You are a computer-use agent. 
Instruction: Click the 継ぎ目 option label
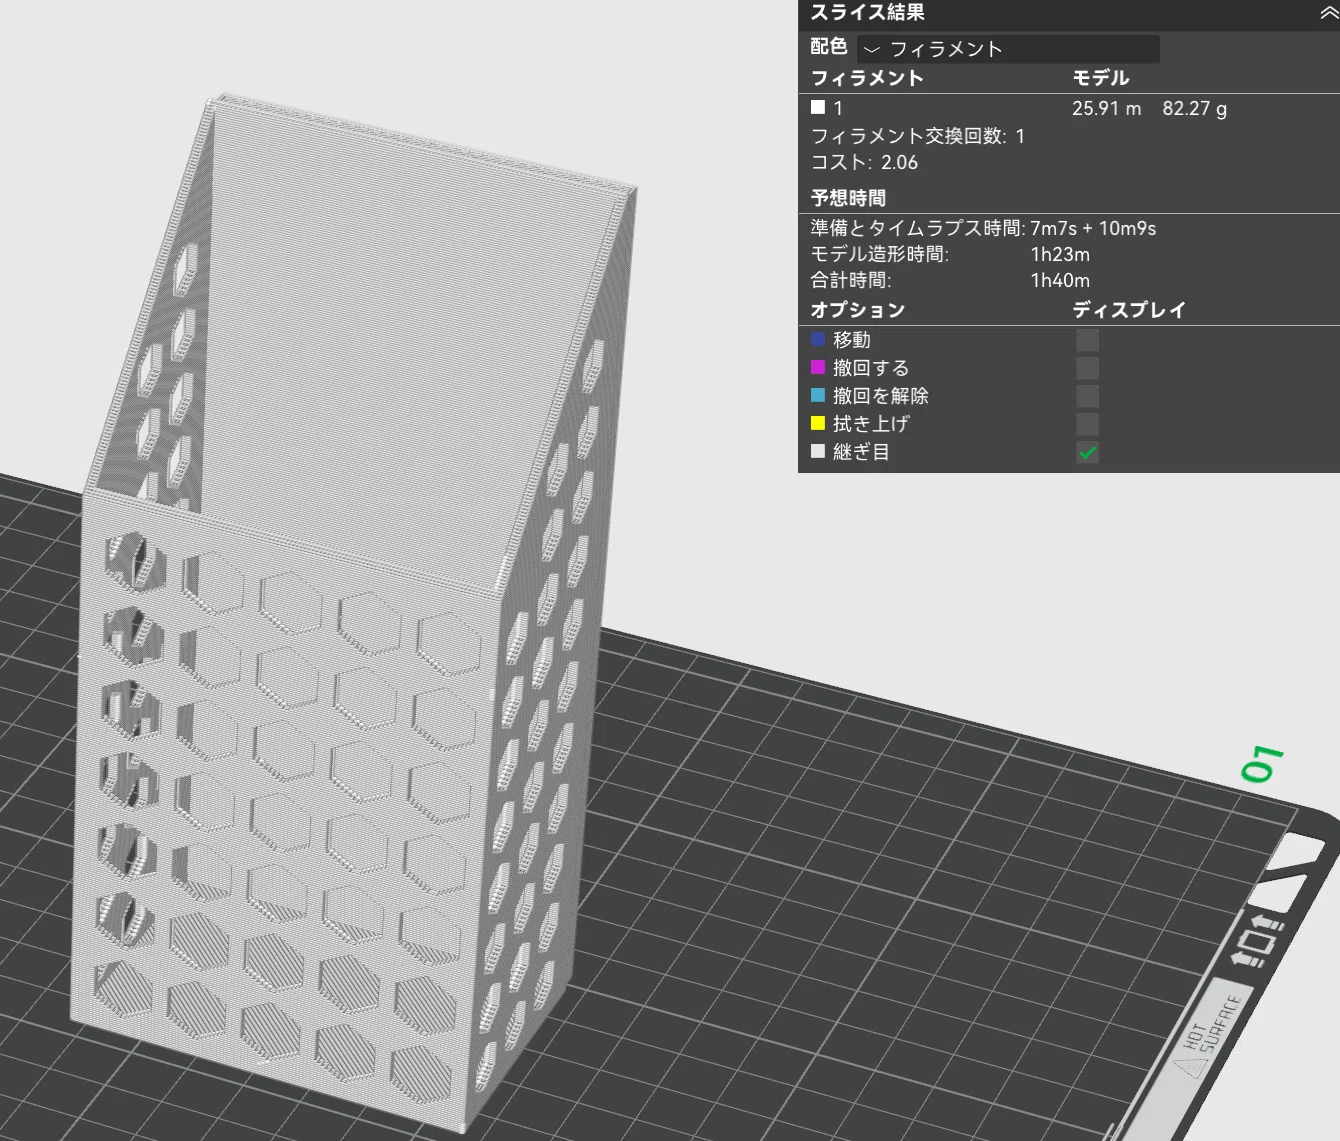click(x=861, y=452)
